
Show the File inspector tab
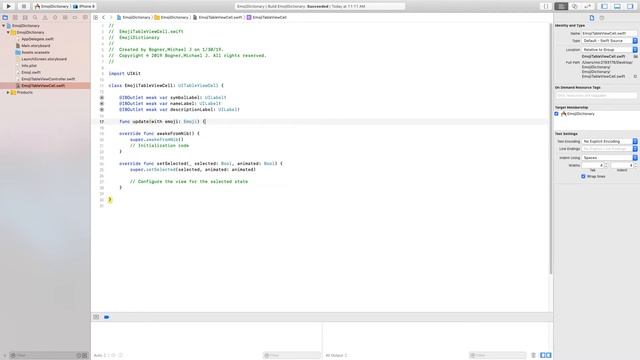tap(592, 18)
